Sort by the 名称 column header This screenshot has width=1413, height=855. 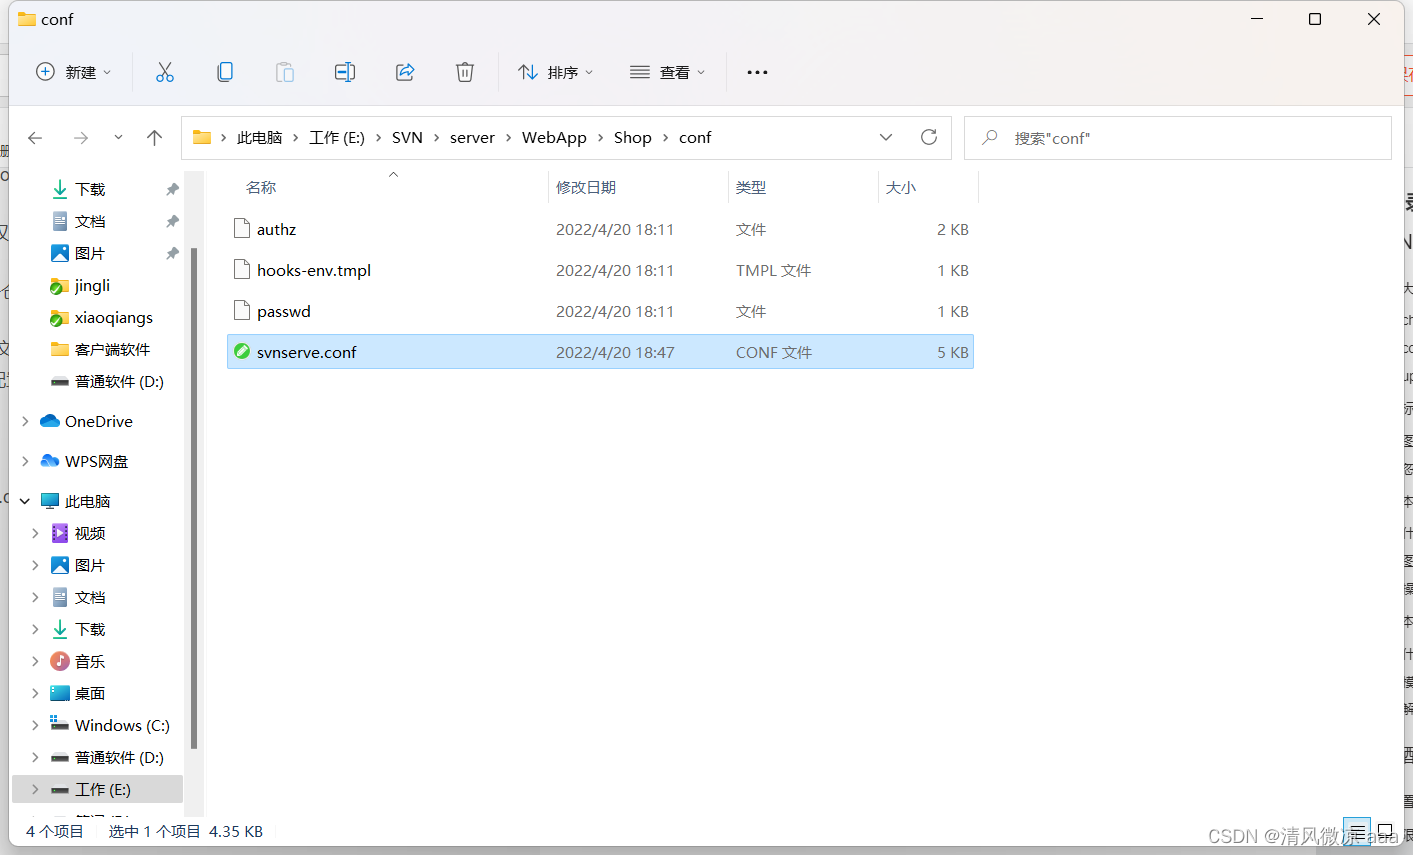[261, 187]
